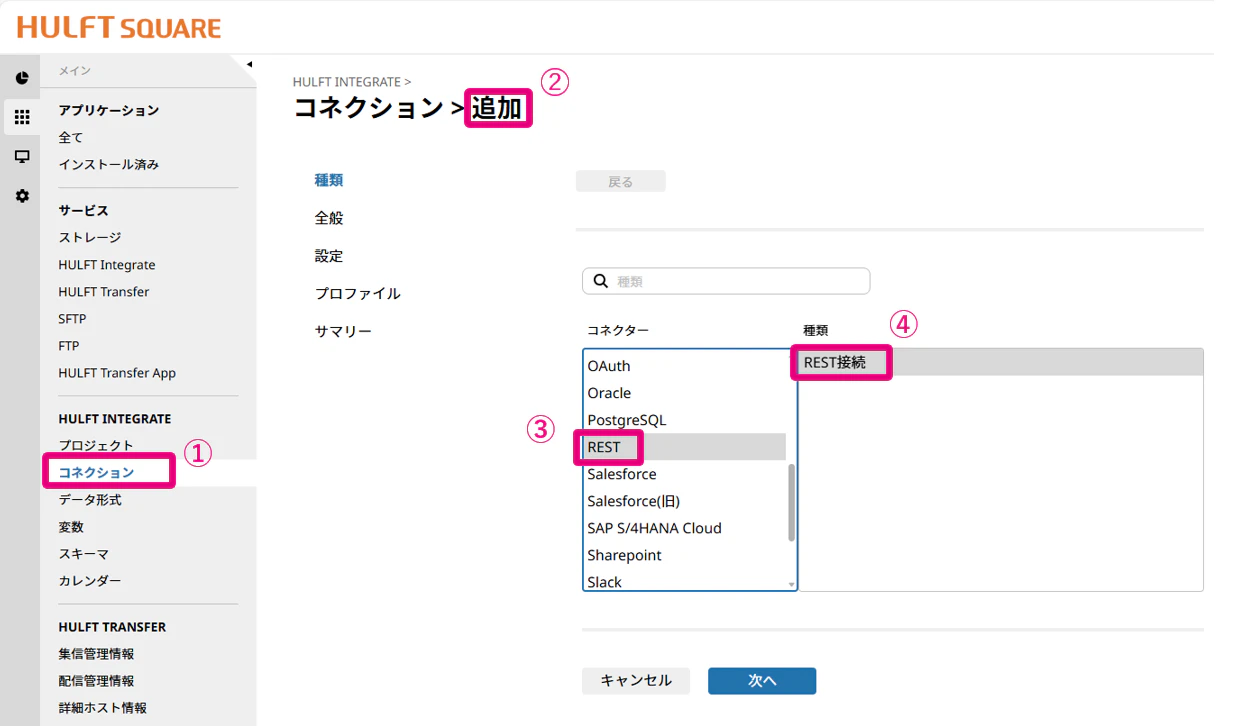Viewport: 1248px width, 726px height.
Task: Click the connector list scrollbar thumb
Action: (792, 503)
